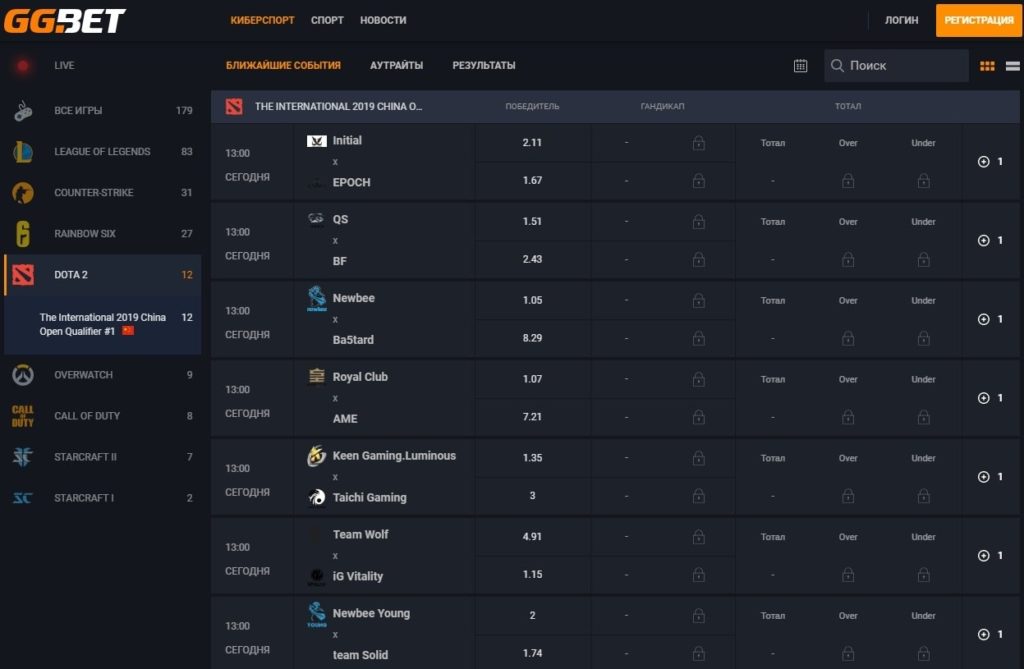
Task: Open Rainbow Six category
Action: [x=103, y=234]
